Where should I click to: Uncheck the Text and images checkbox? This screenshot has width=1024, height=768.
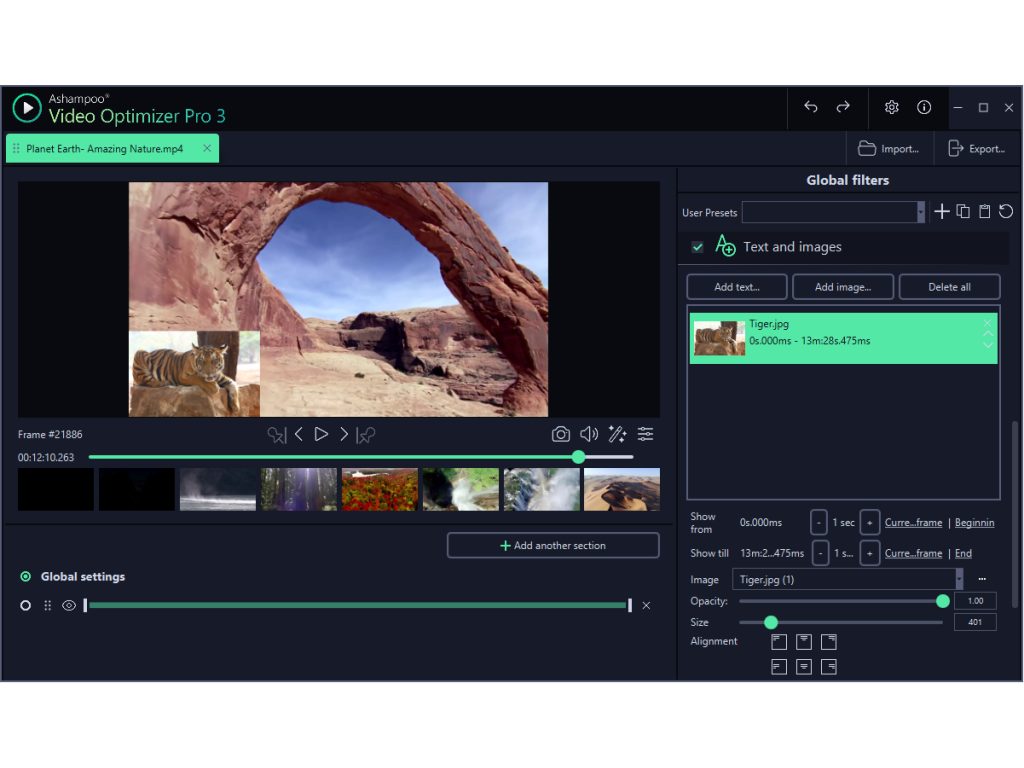[x=698, y=247]
